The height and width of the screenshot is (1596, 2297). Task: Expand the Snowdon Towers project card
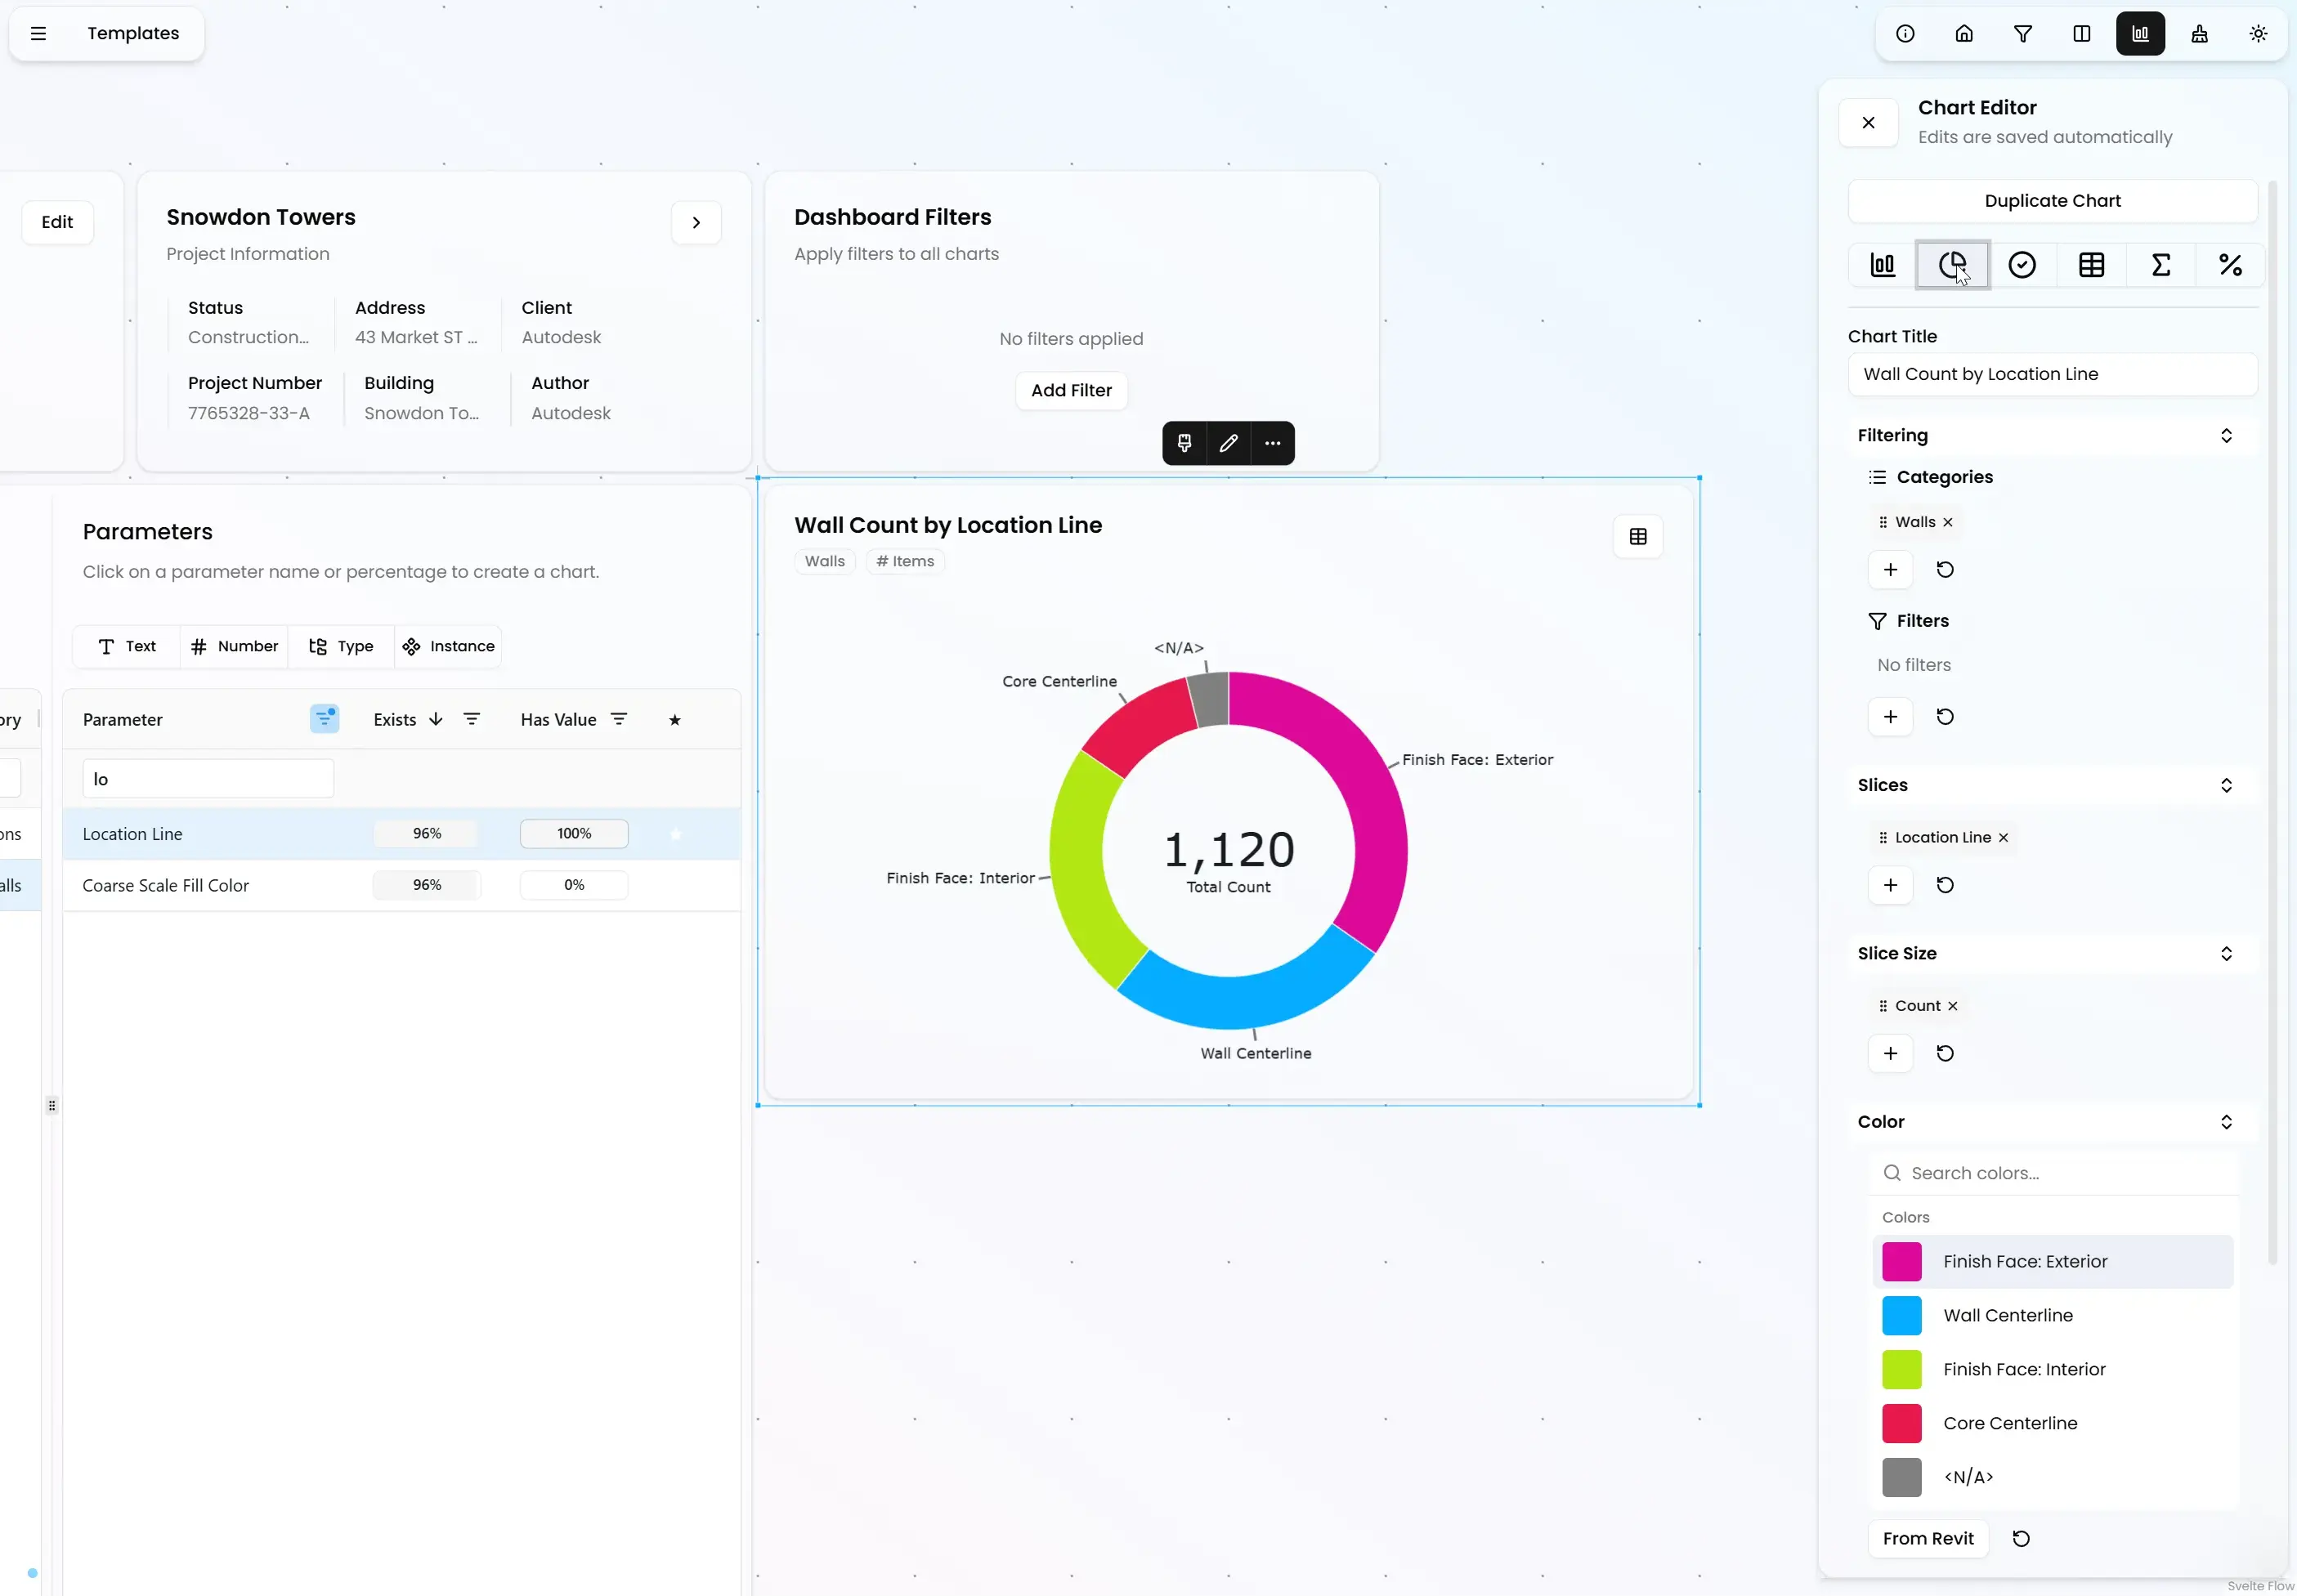coord(696,222)
